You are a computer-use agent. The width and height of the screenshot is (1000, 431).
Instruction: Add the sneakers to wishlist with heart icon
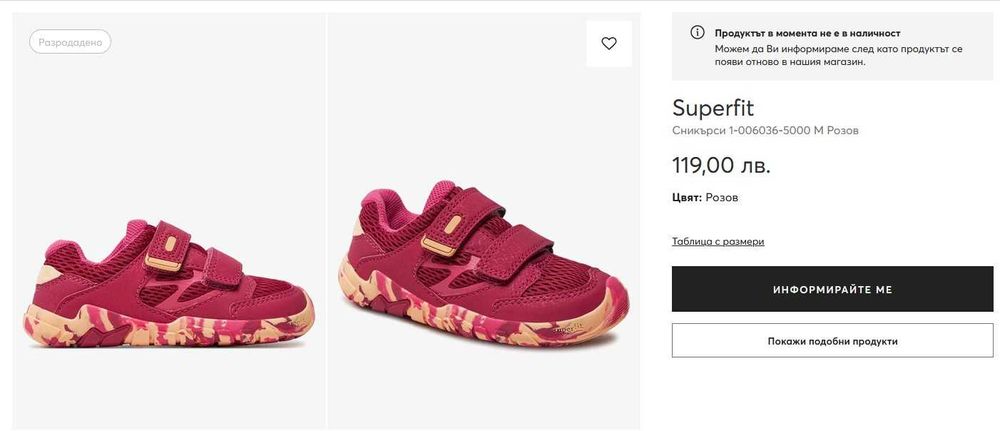[609, 43]
